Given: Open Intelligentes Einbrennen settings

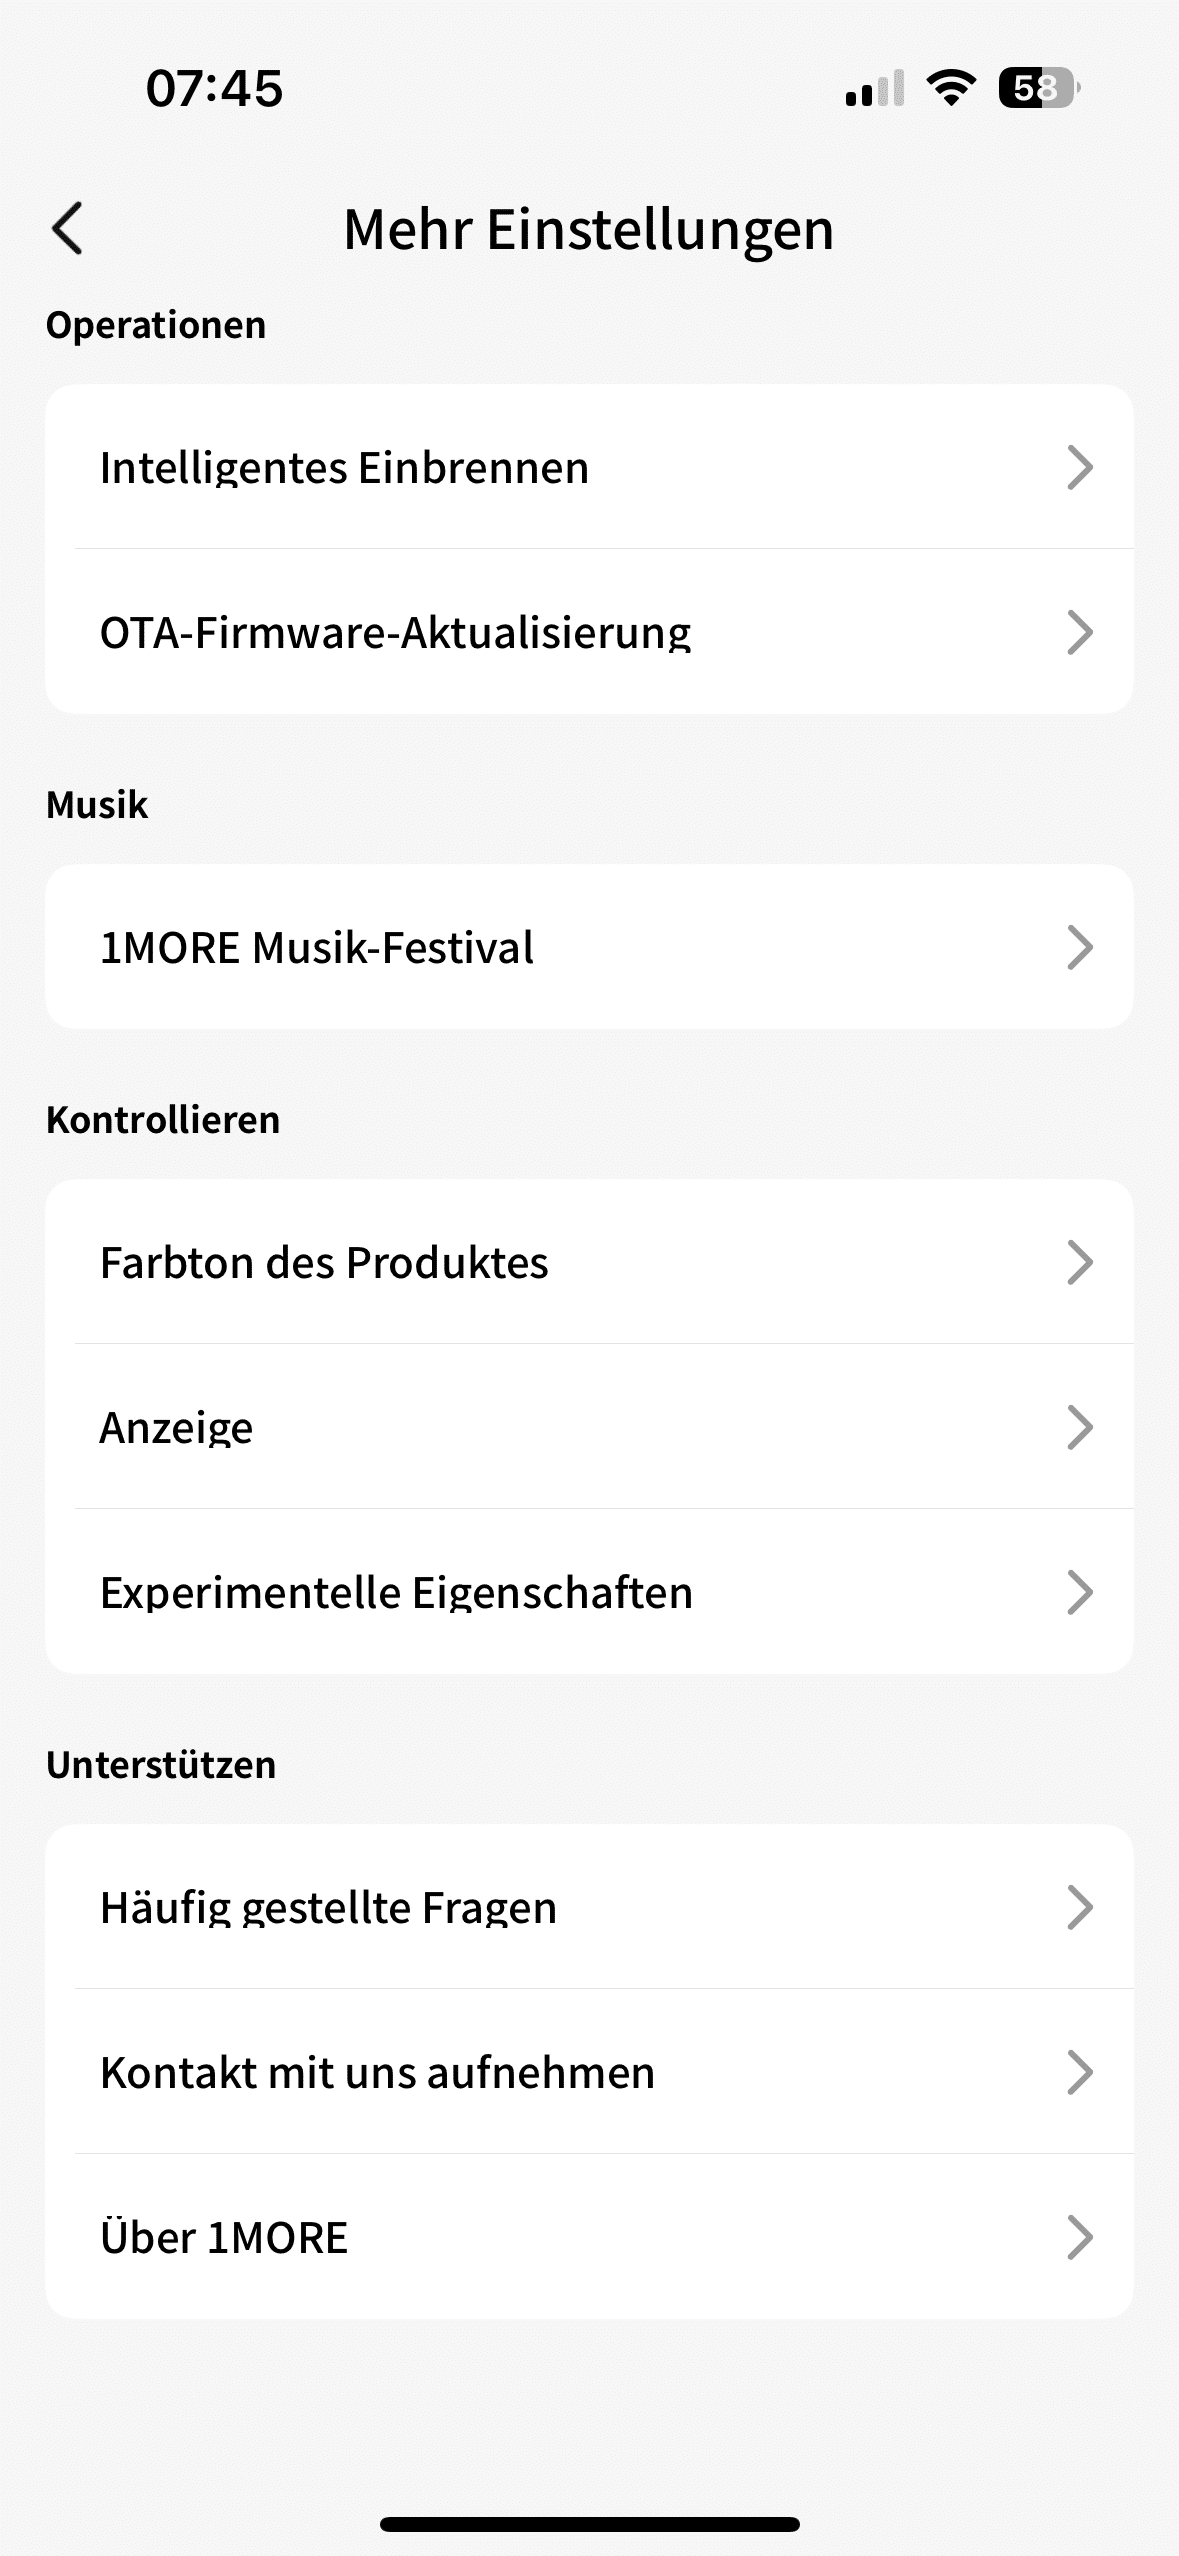Looking at the screenshot, I should (x=345, y=467).
